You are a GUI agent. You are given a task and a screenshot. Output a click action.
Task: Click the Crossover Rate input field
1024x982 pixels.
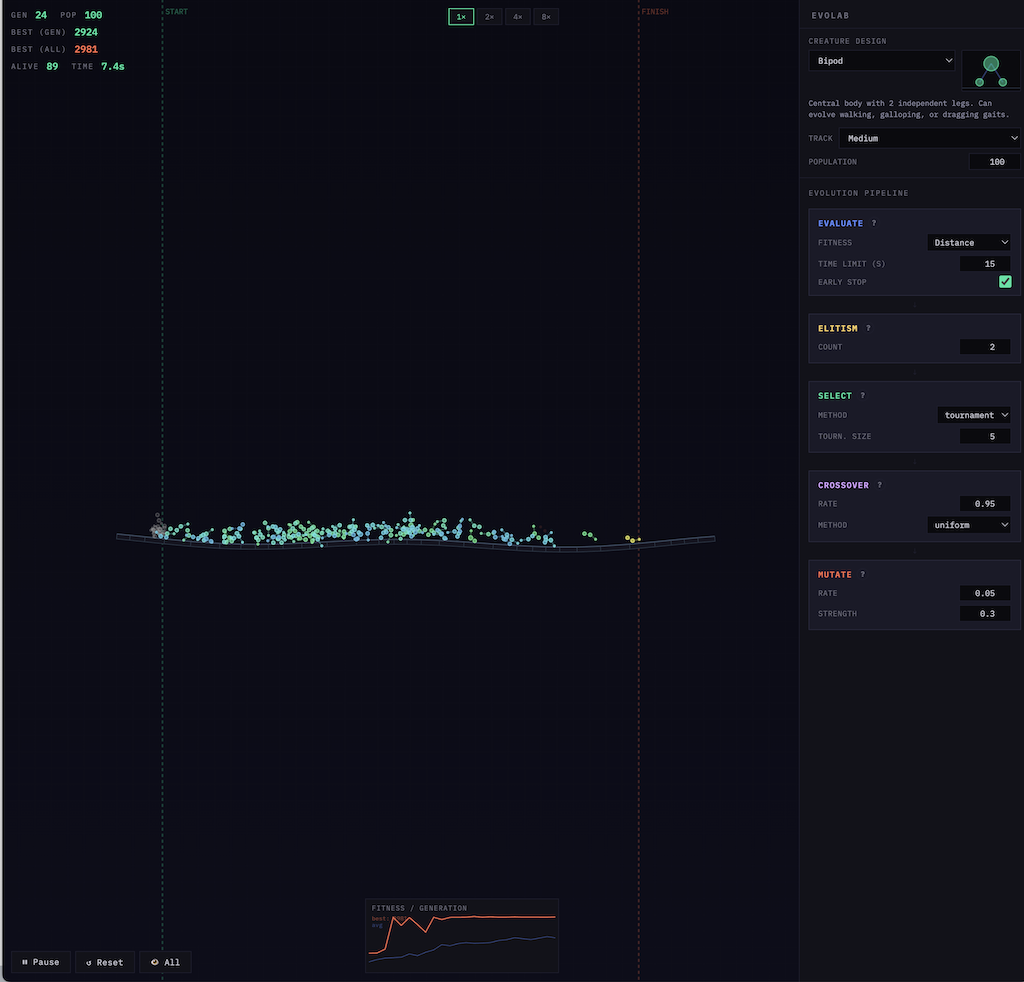pyautogui.click(x=985, y=503)
